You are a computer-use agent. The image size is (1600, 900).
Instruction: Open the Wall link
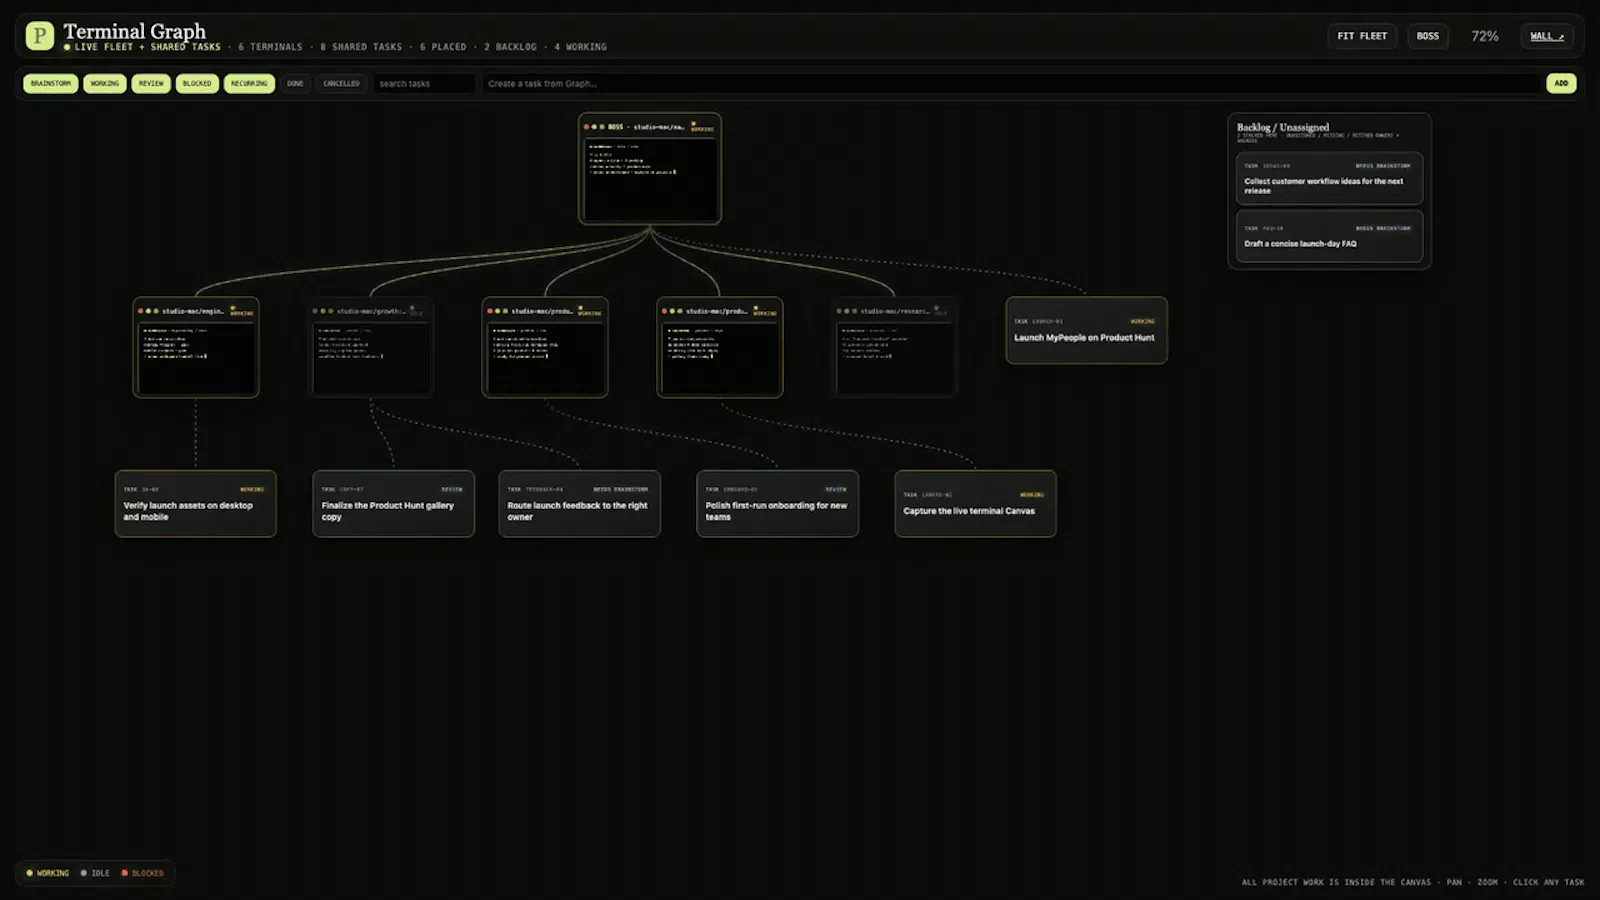pos(1547,36)
